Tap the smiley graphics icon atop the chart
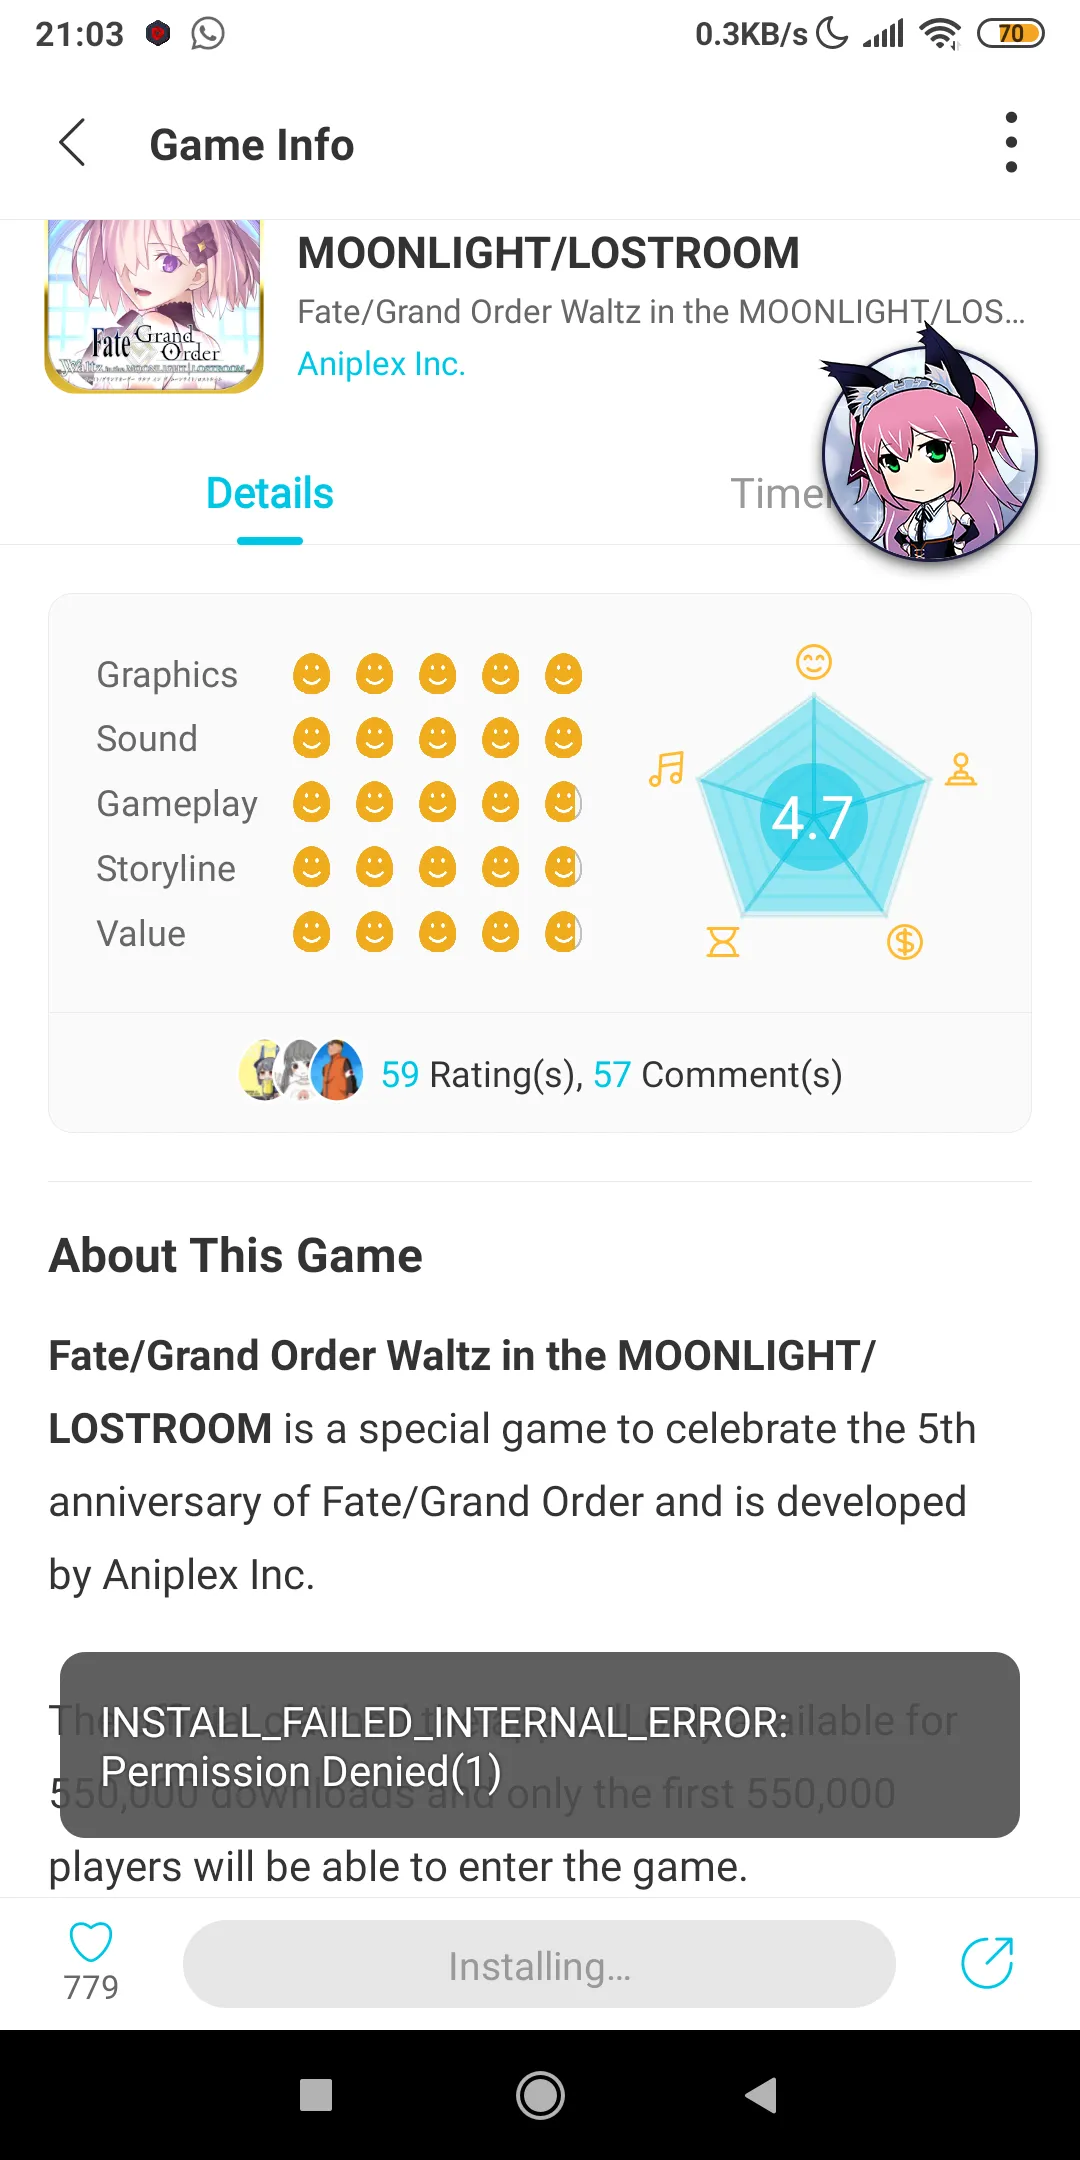1080x2160 pixels. (814, 662)
